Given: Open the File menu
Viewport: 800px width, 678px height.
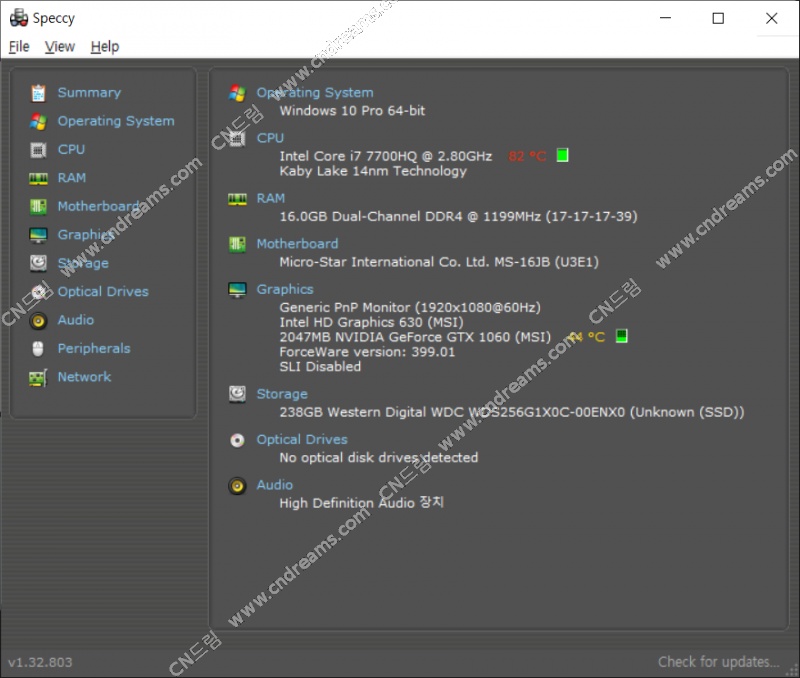Looking at the screenshot, I should click(19, 47).
